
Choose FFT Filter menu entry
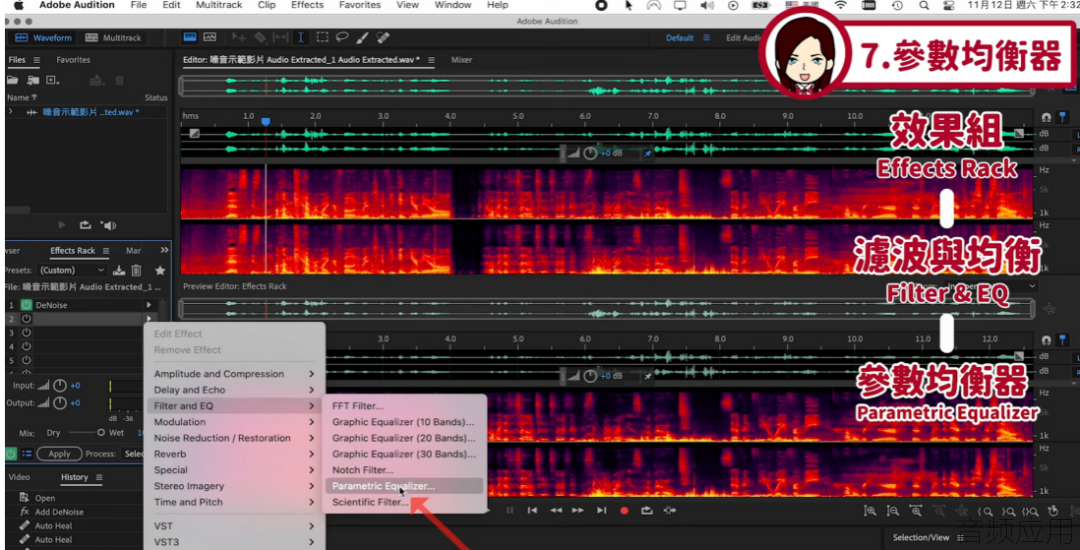[x=404, y=405]
